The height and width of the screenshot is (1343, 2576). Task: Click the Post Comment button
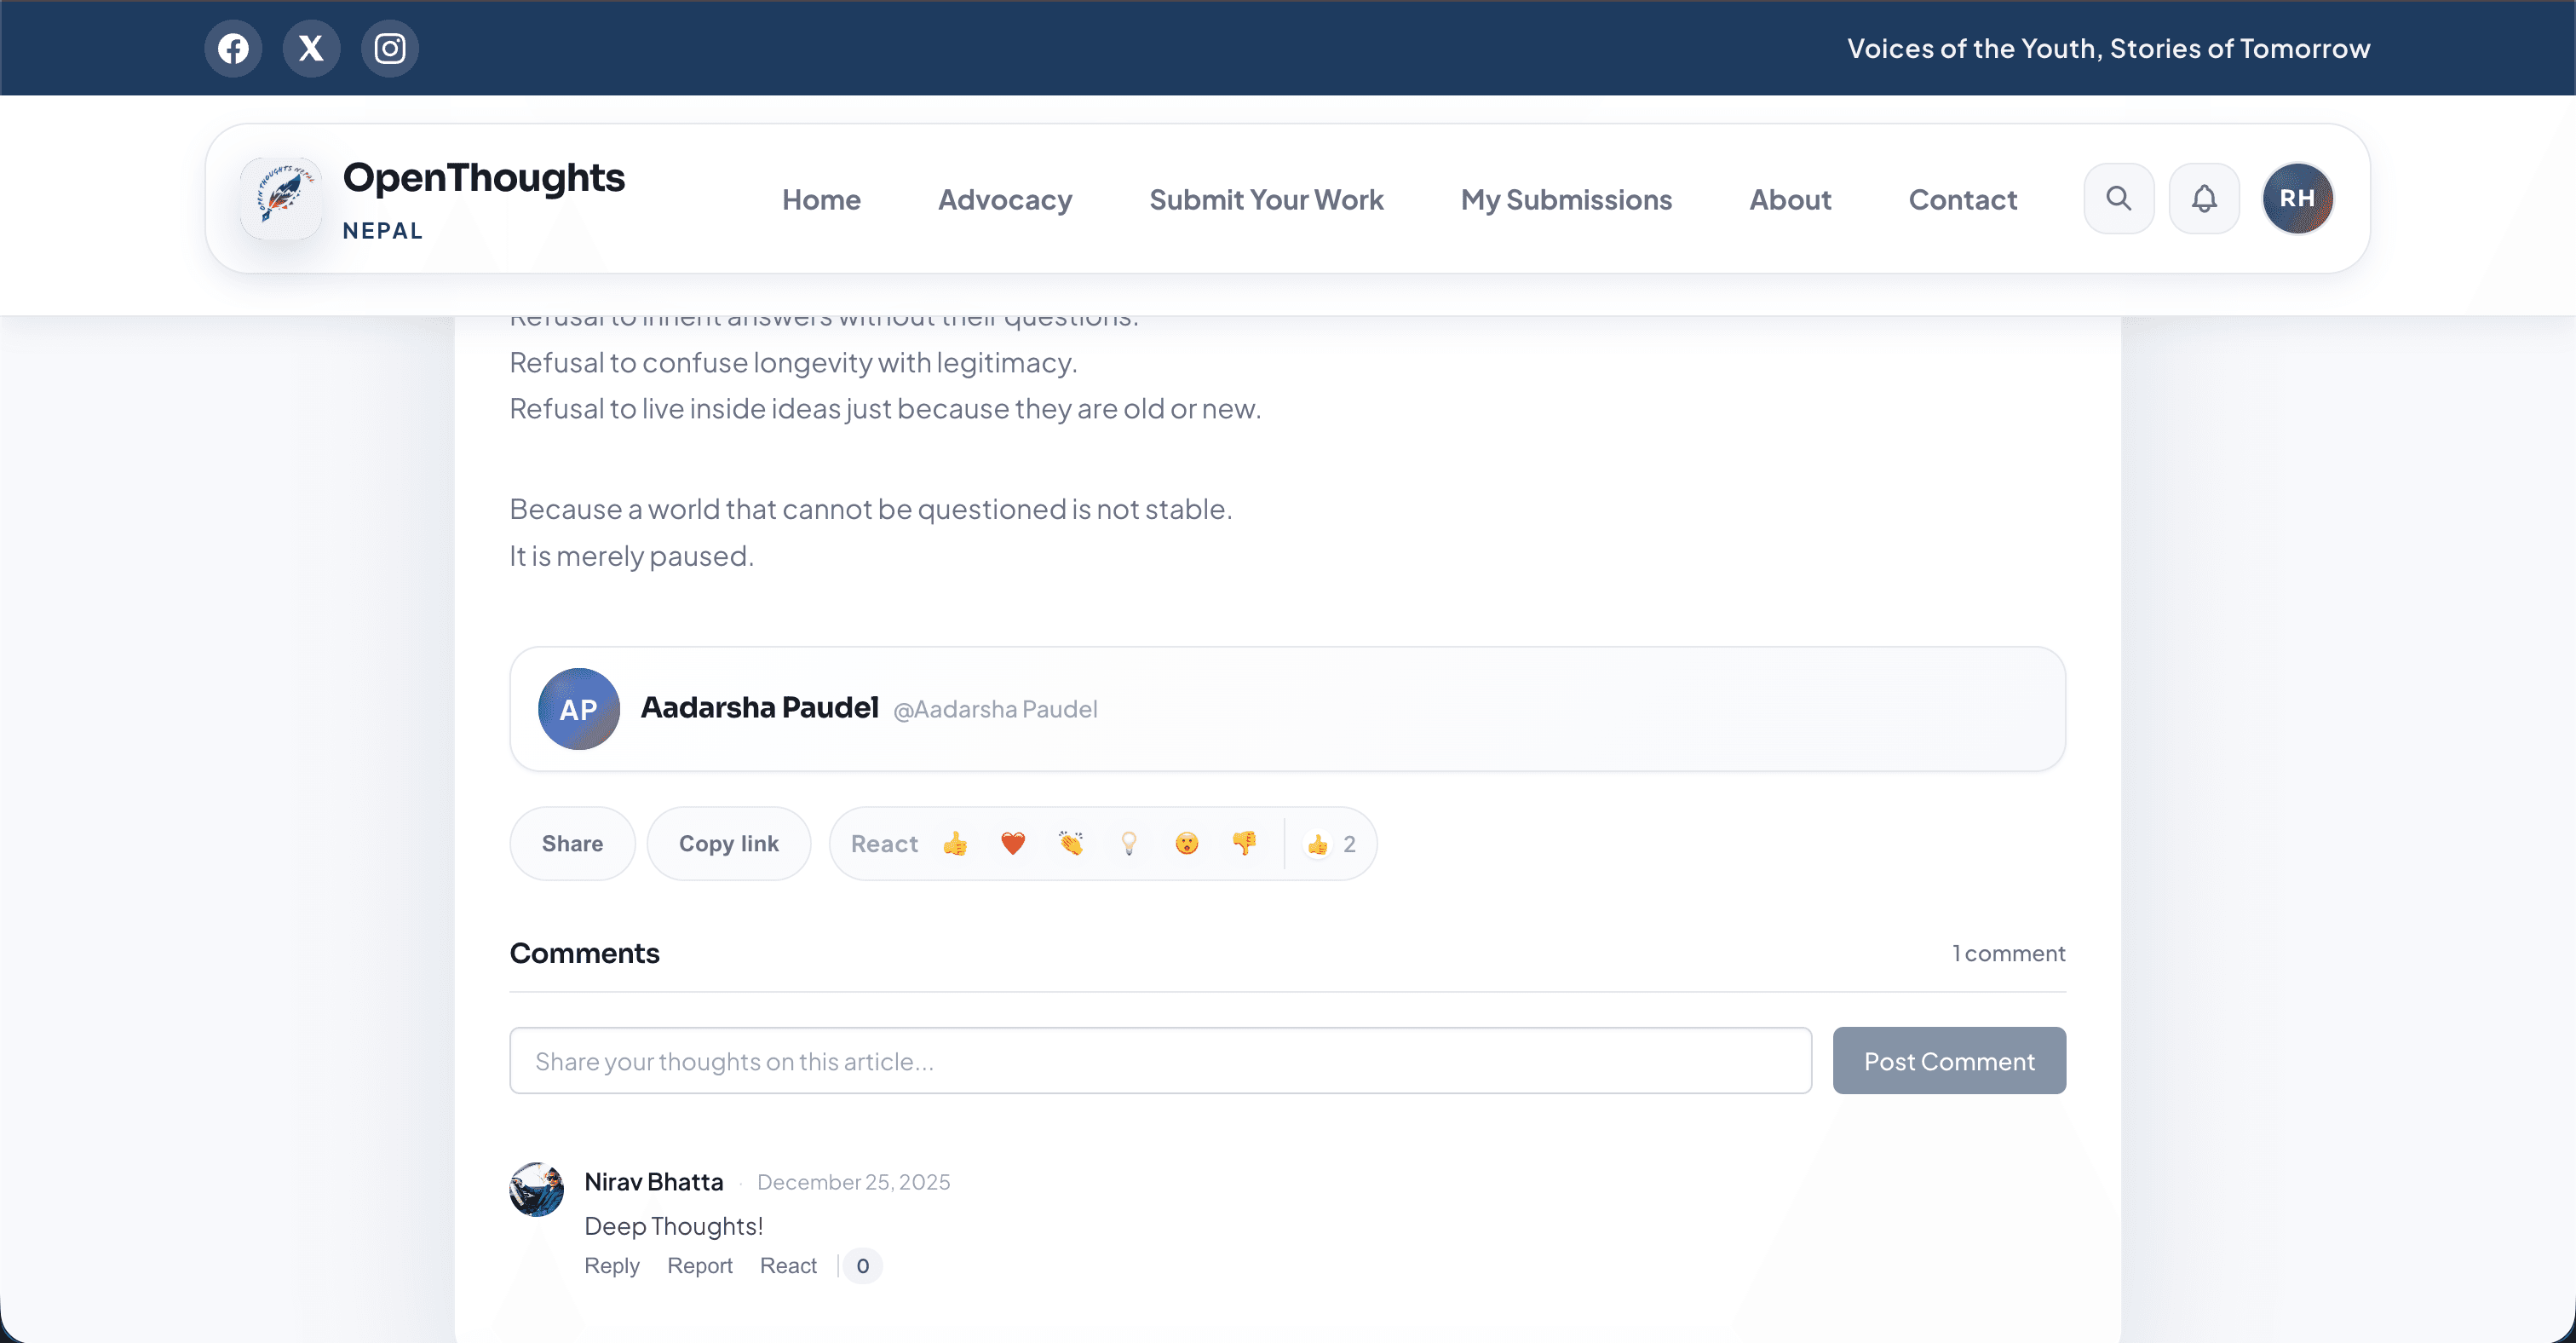coord(1948,1060)
